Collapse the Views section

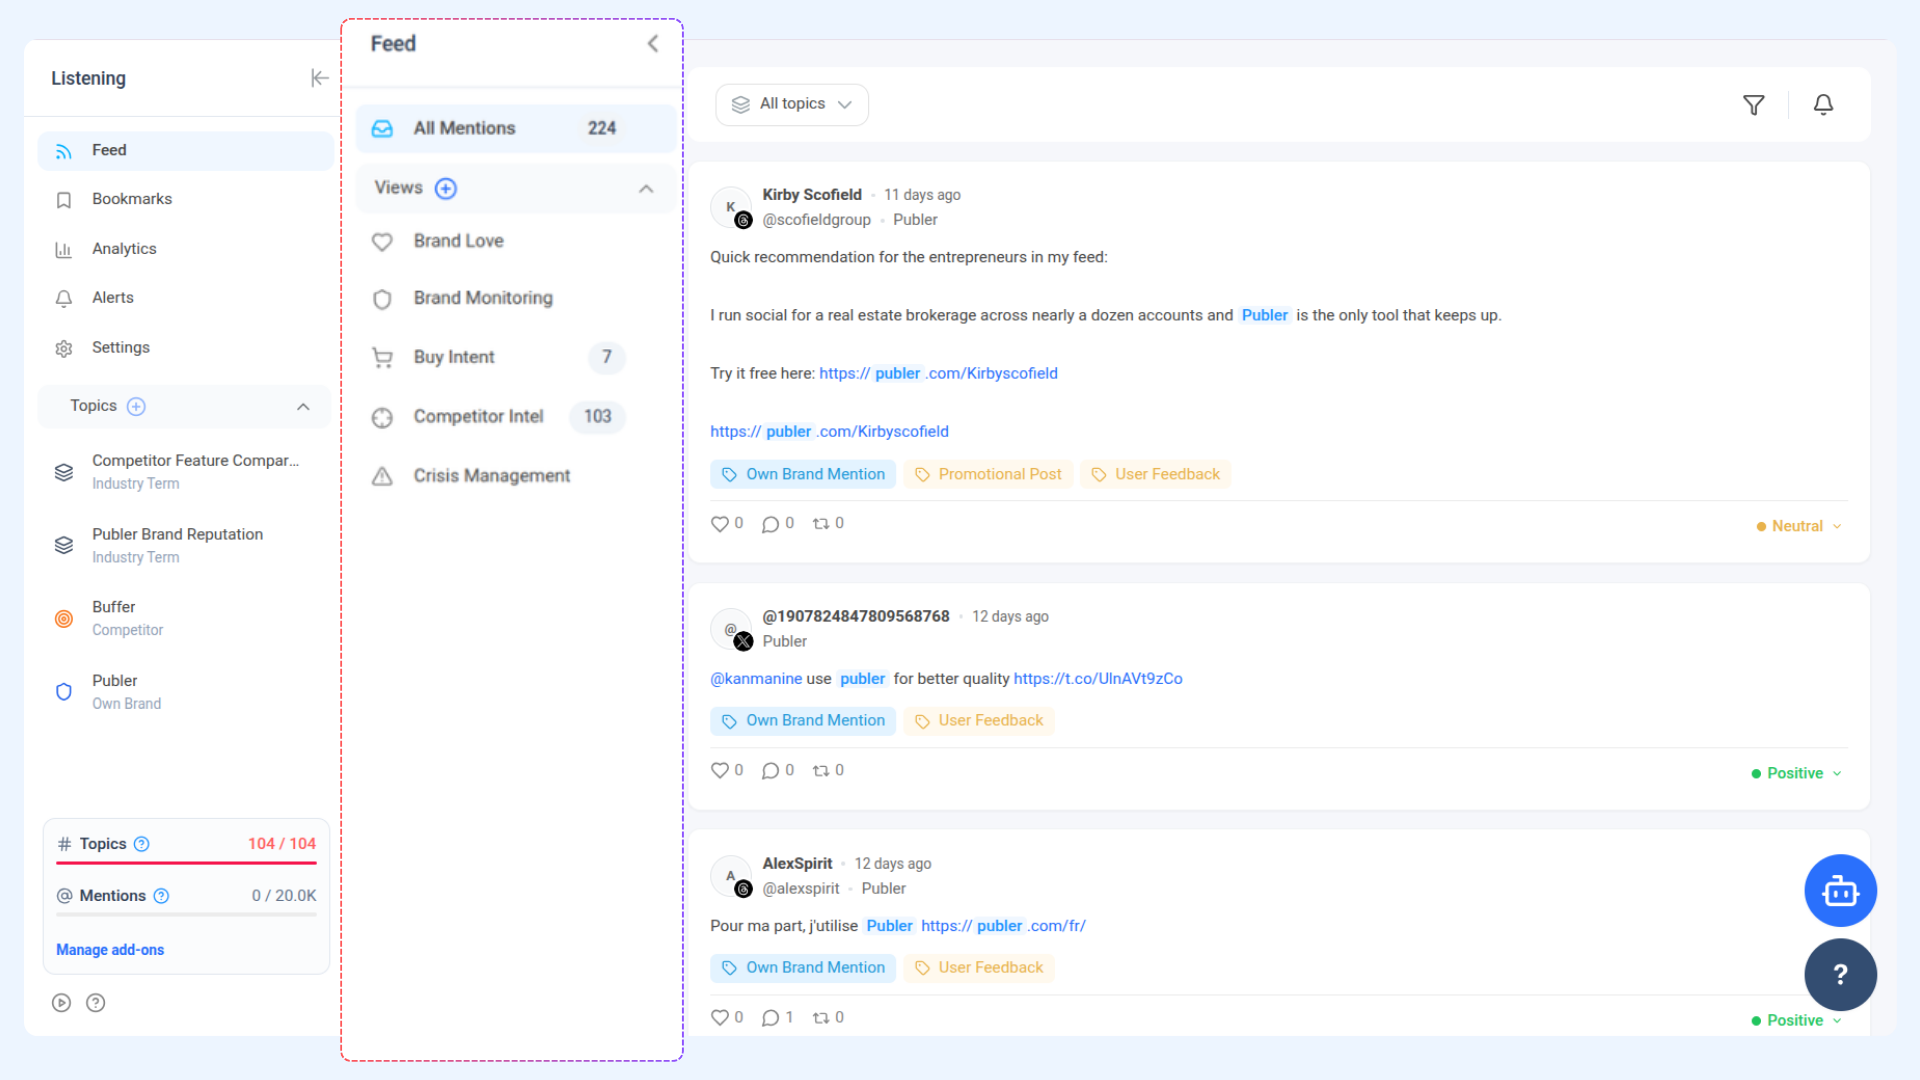[x=646, y=188]
